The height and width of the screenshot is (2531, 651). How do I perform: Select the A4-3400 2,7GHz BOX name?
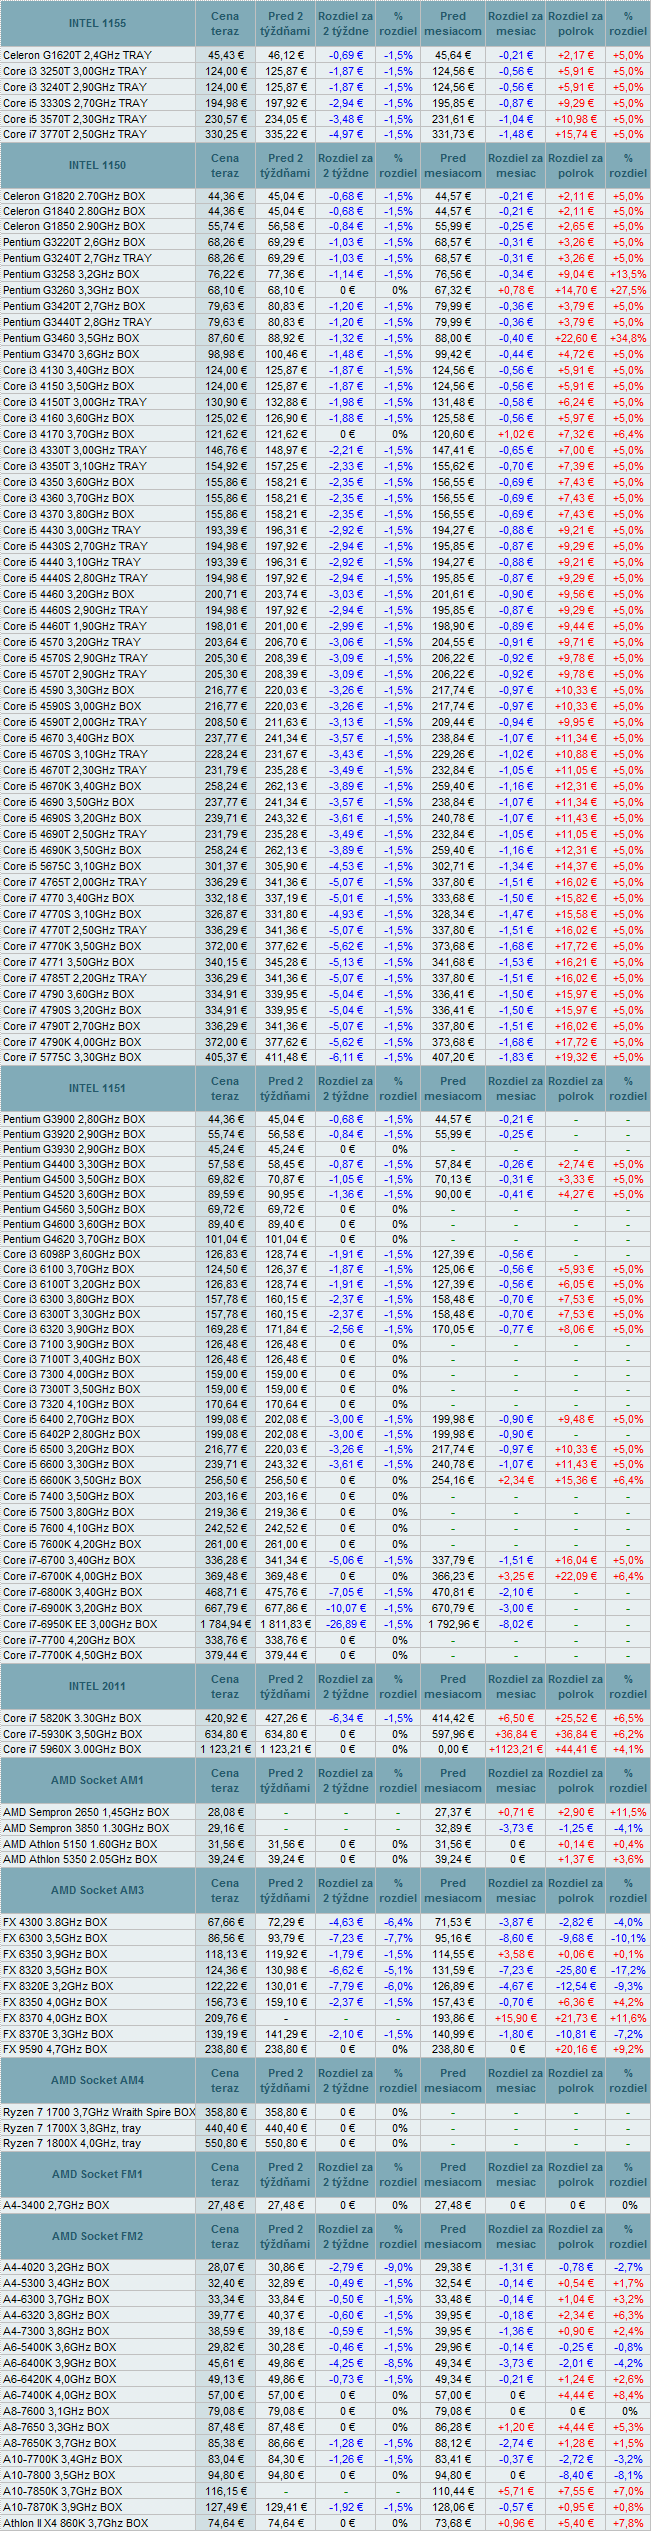pos(56,2205)
